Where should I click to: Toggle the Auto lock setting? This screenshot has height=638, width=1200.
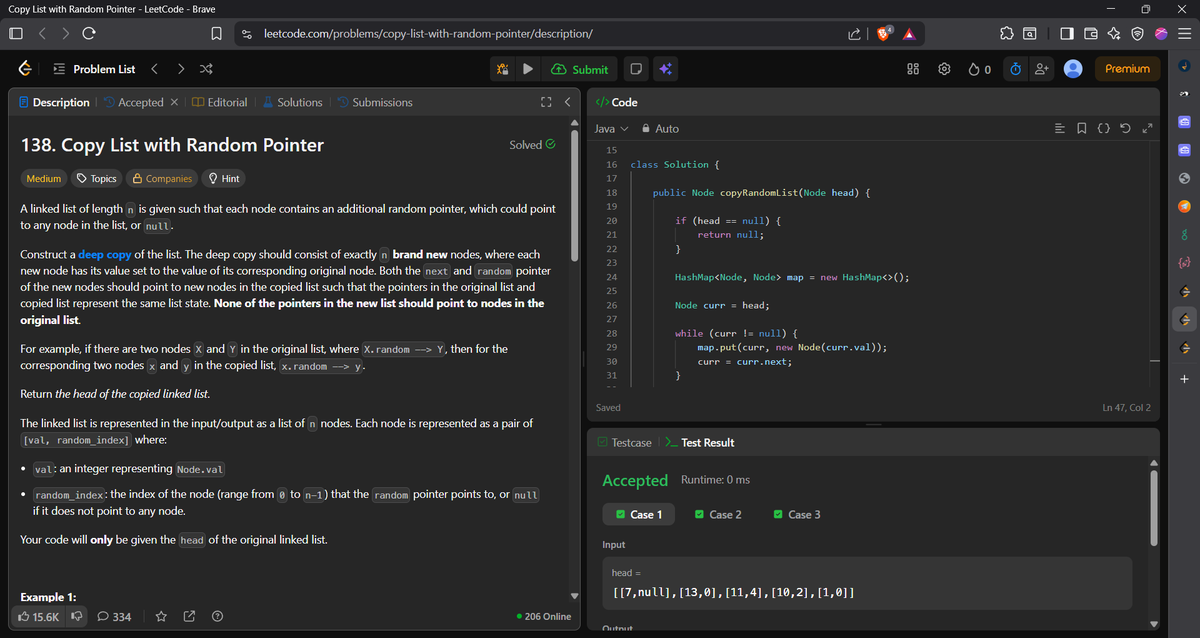[x=659, y=128]
